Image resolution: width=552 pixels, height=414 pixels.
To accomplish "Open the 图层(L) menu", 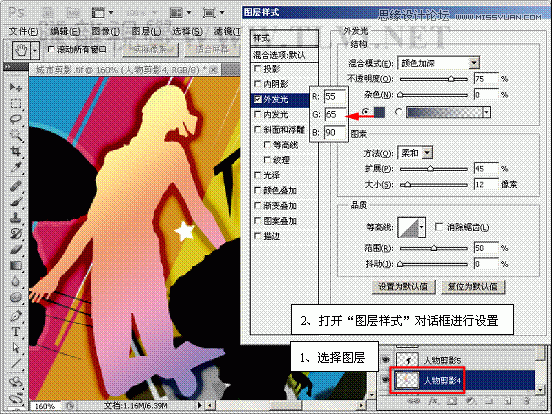I will point(146,32).
